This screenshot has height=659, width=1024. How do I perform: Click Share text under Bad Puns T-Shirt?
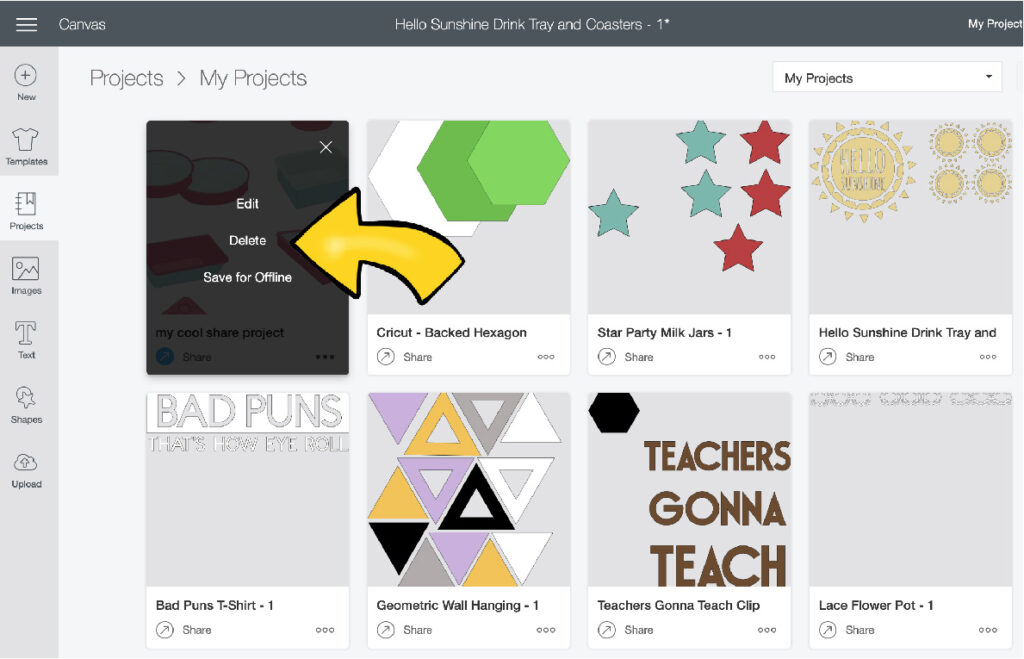point(197,630)
